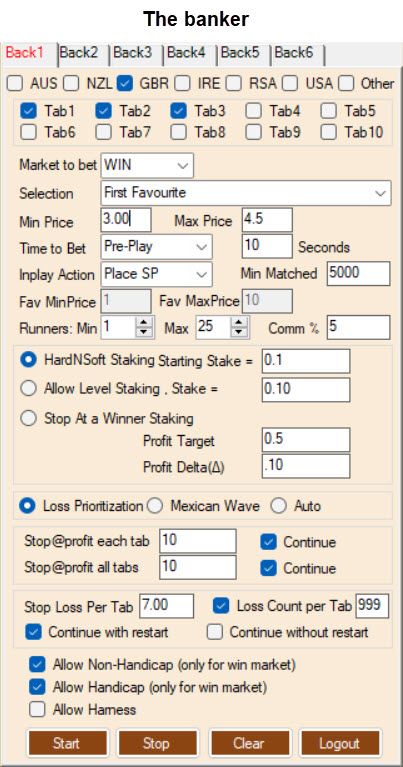Open the Inplay Action dropdown
The height and width of the screenshot is (767, 403).
tap(157, 274)
